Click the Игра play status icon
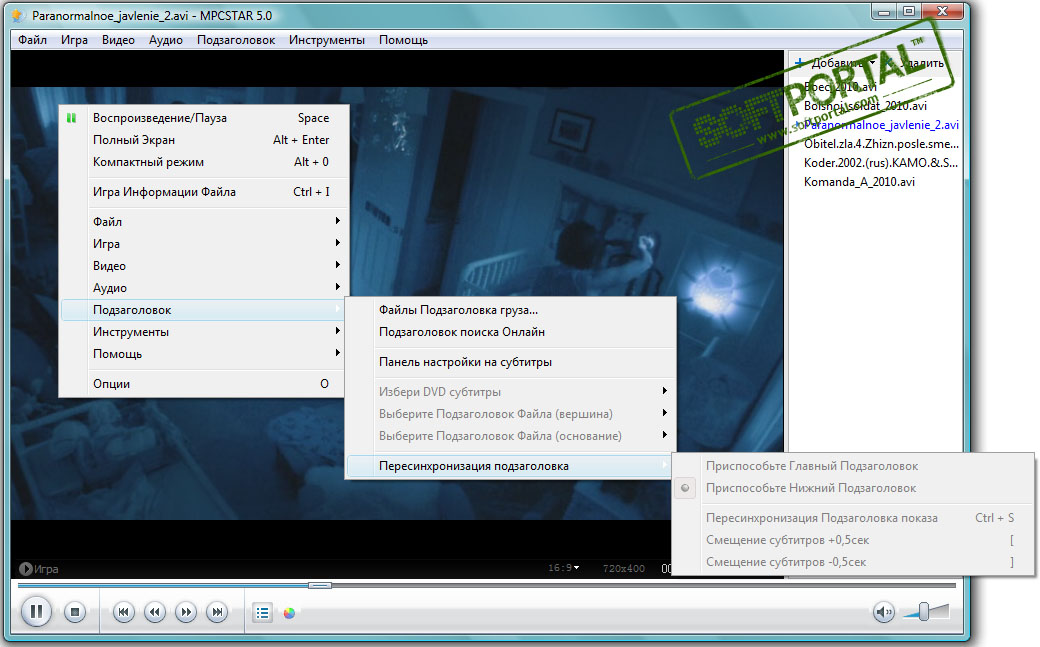1040x647 pixels. pyautogui.click(x=26, y=569)
